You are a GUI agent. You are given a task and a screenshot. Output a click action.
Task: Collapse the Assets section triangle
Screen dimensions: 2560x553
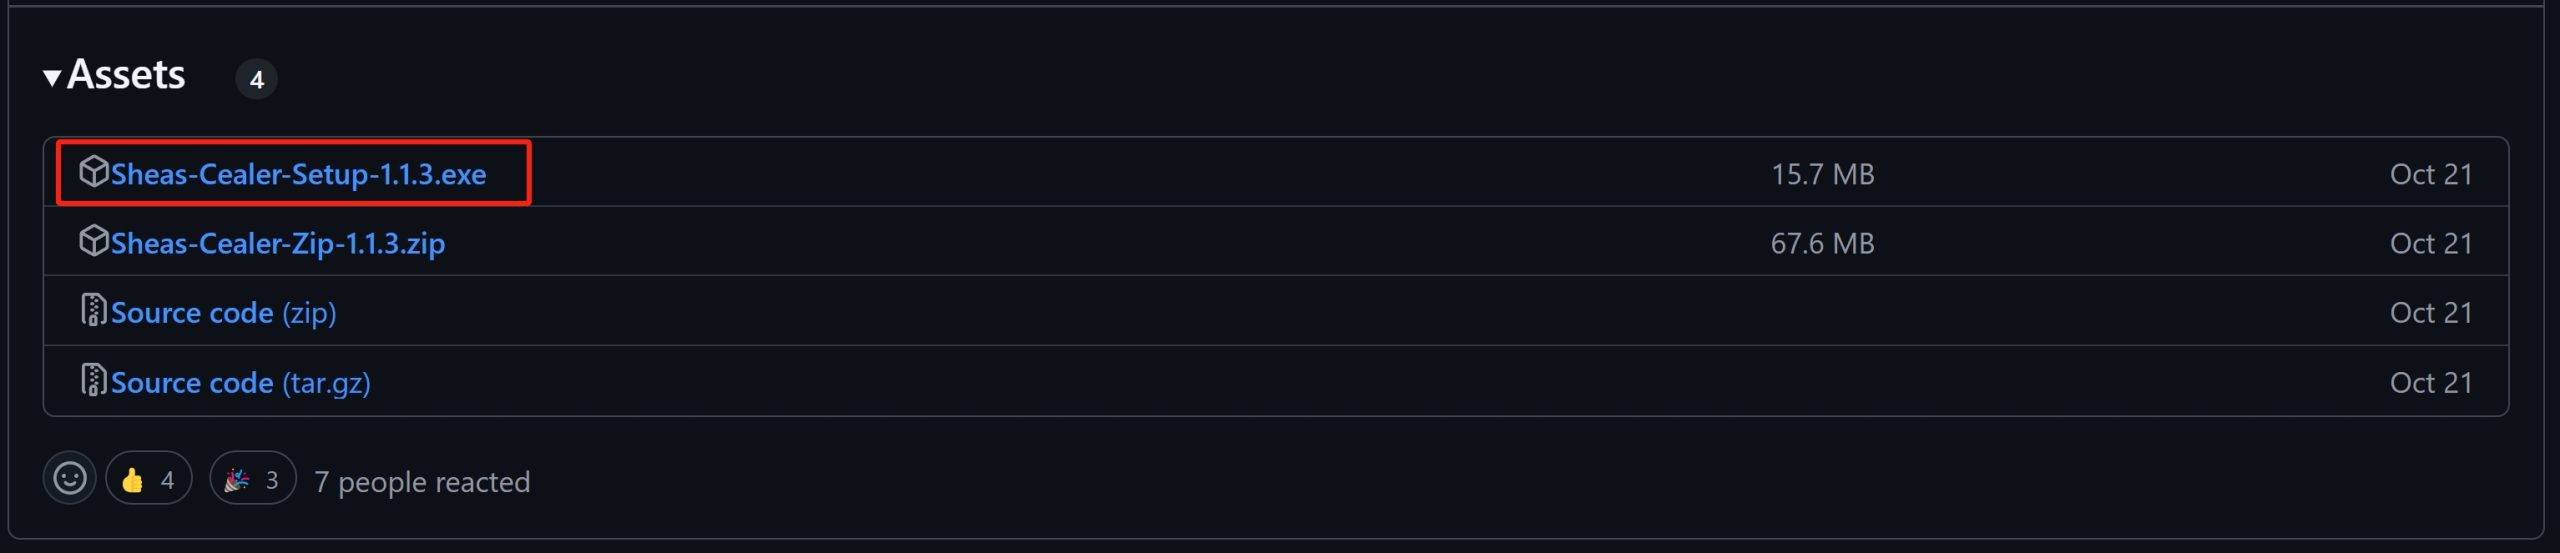click(52, 77)
